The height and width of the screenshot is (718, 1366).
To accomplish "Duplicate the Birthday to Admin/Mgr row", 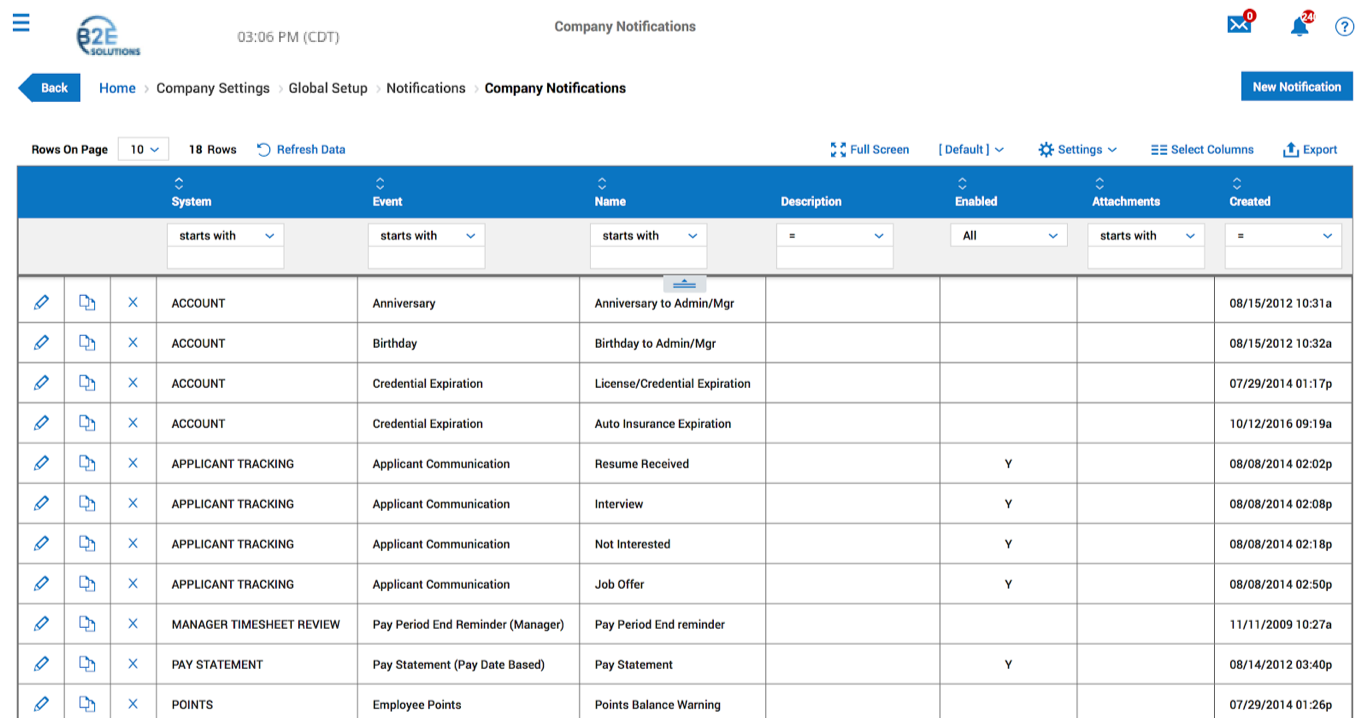I will [87, 343].
